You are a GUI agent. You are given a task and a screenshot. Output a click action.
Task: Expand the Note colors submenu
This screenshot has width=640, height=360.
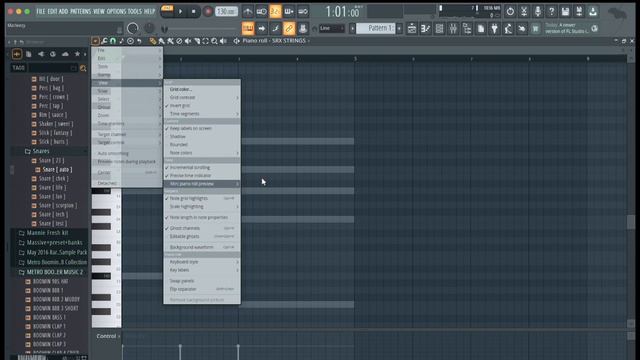tap(202, 153)
